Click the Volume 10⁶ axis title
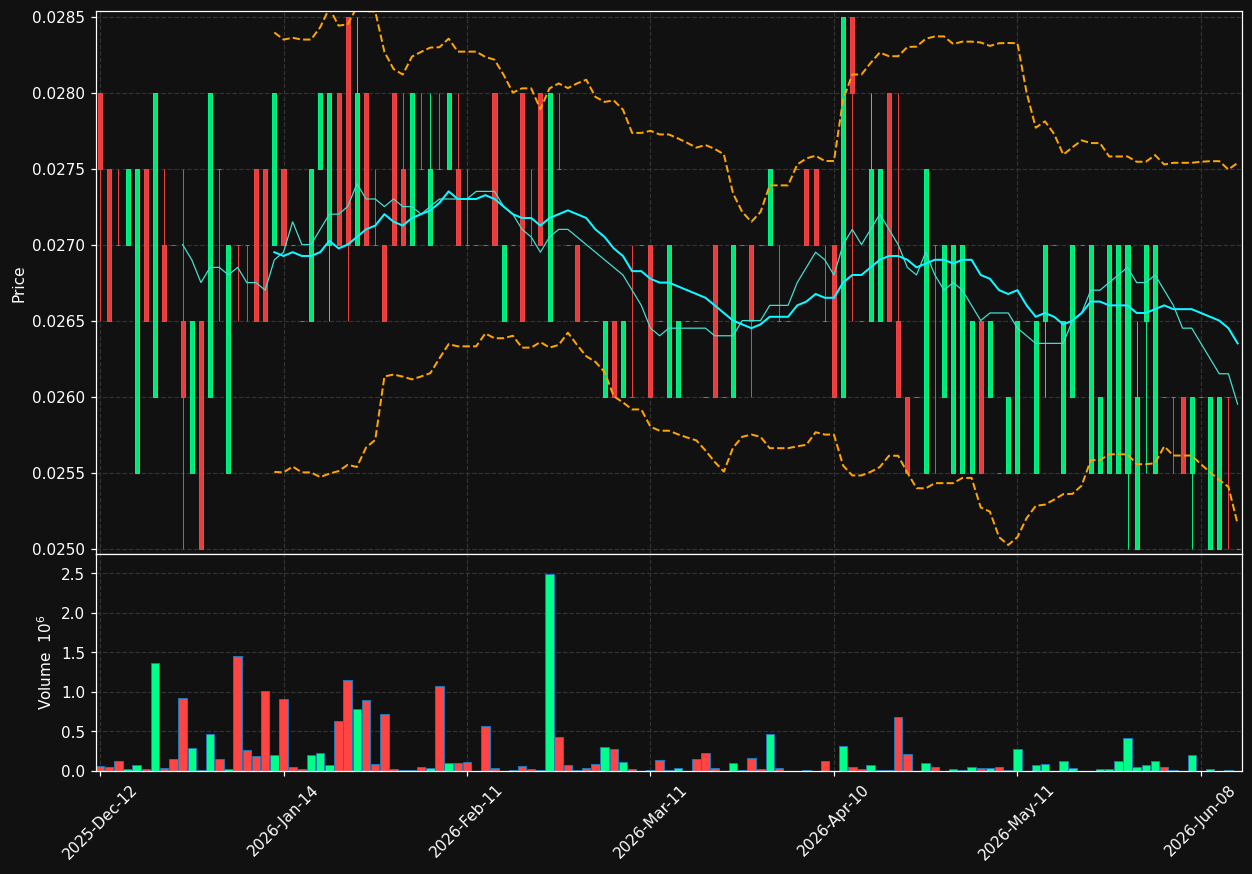Screen dimensions: 1252x874 point(45,663)
